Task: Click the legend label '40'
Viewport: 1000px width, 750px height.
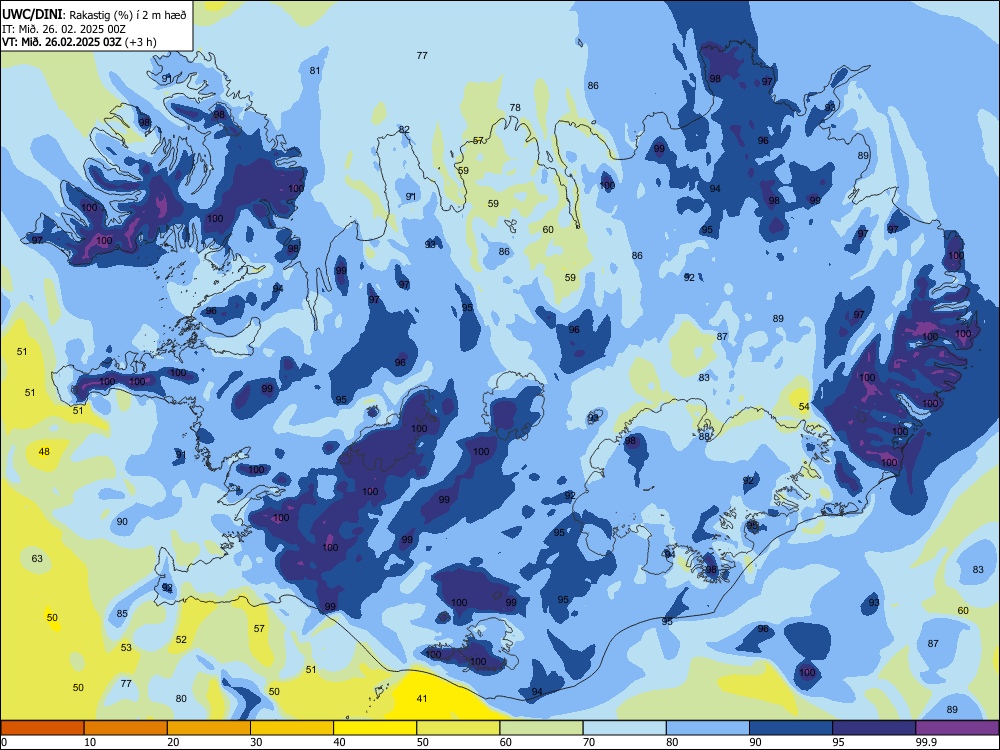Action: pyautogui.click(x=339, y=742)
